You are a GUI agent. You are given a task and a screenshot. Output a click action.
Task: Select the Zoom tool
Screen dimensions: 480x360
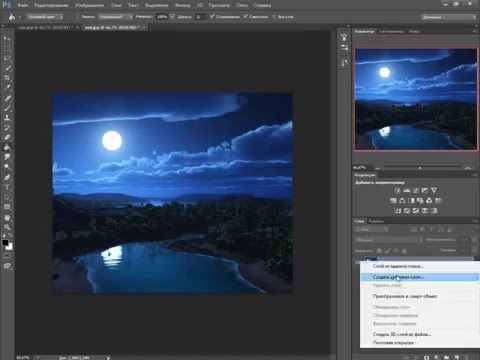(x=7, y=227)
